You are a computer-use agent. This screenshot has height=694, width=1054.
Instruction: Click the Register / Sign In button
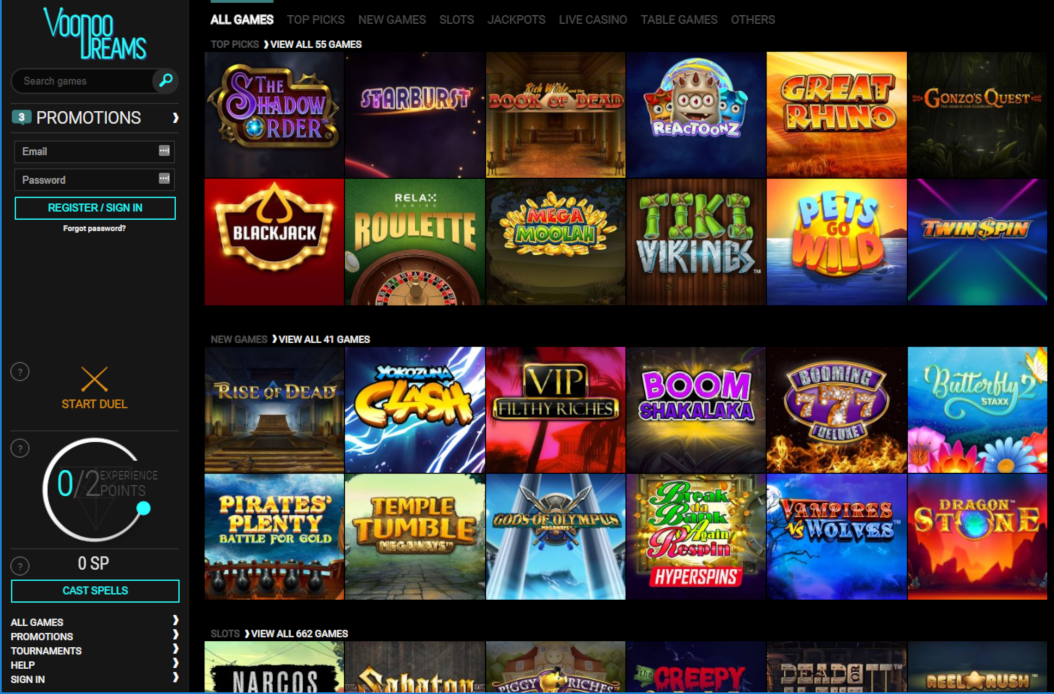(95, 208)
